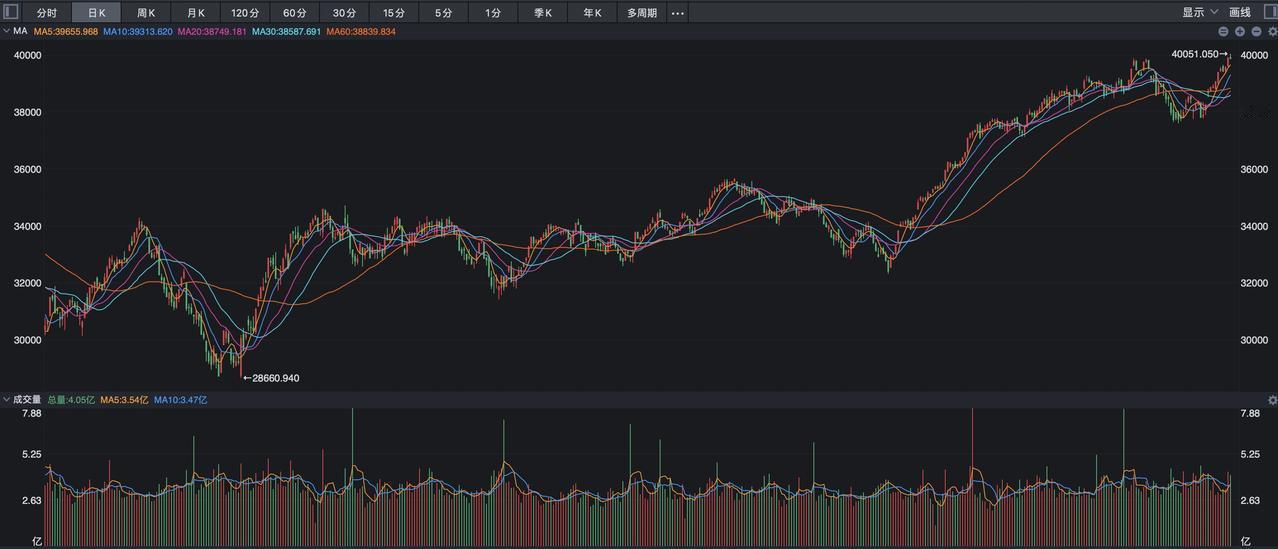Open the 成交量 volume panel settings gear
Viewport: 1278px width, 549px height.
[1272, 400]
